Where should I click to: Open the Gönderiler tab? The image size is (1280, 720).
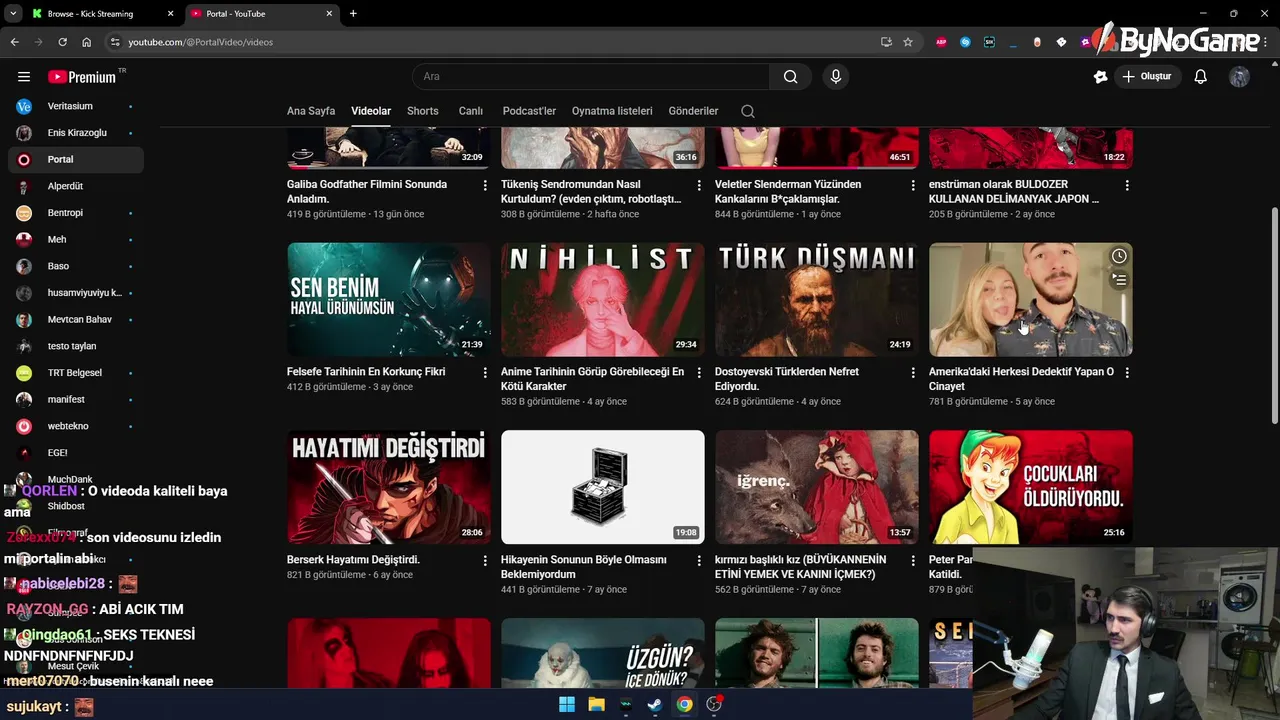(693, 111)
